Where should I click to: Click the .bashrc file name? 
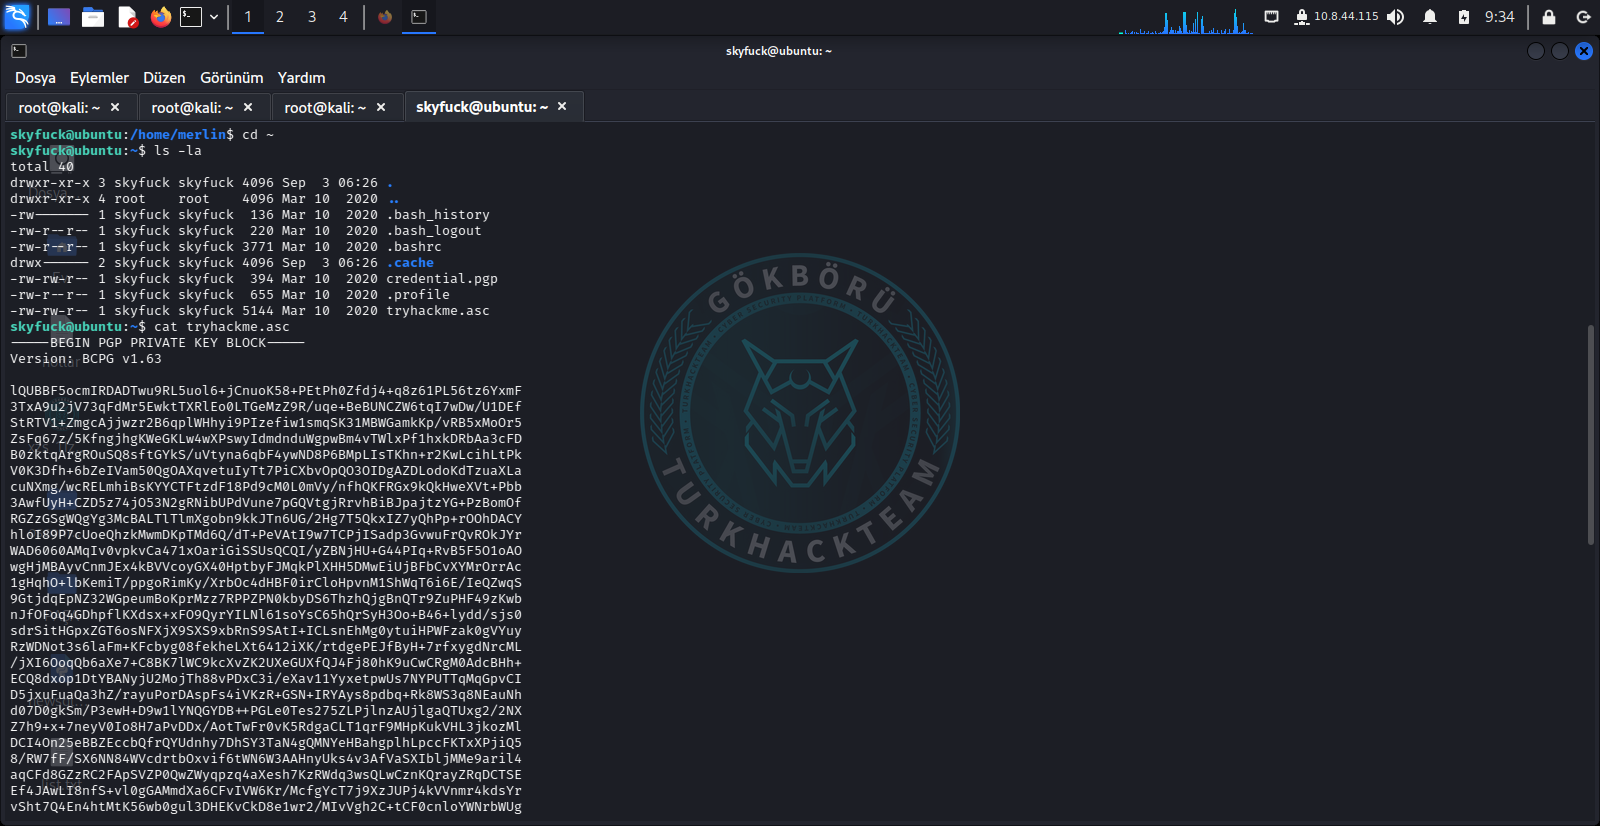pos(414,247)
